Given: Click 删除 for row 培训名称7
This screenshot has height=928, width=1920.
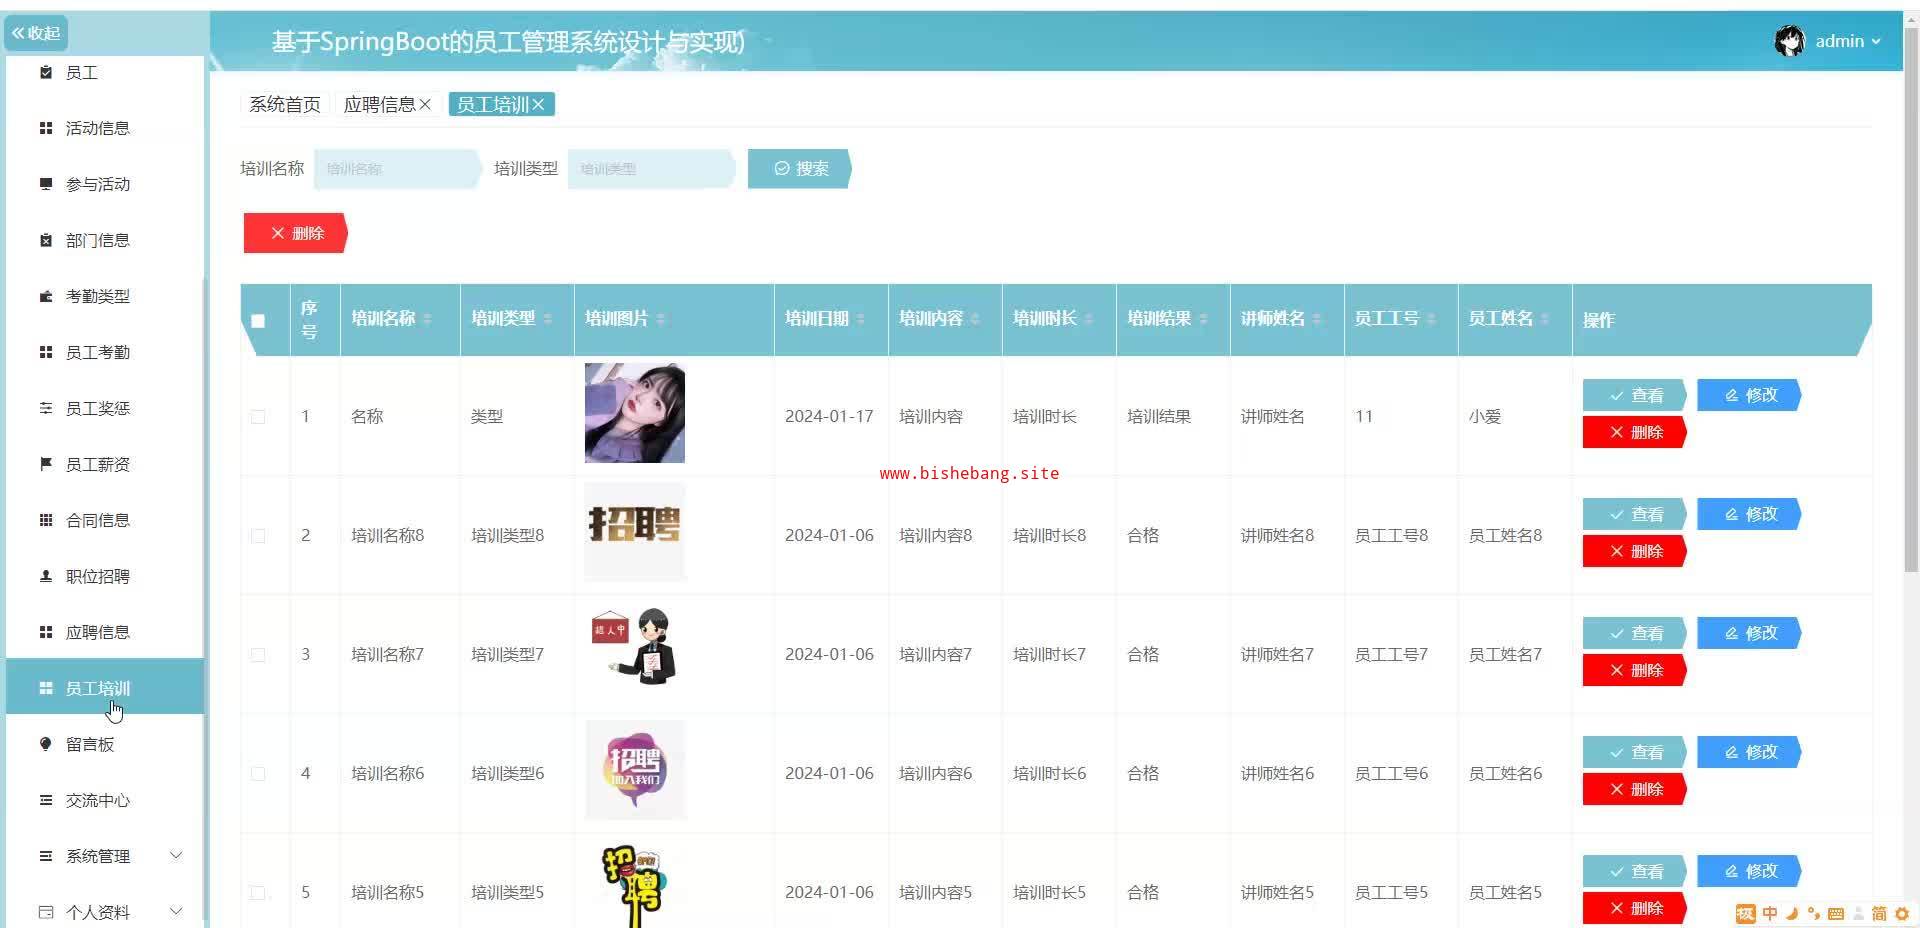Looking at the screenshot, I should pyautogui.click(x=1635, y=670).
